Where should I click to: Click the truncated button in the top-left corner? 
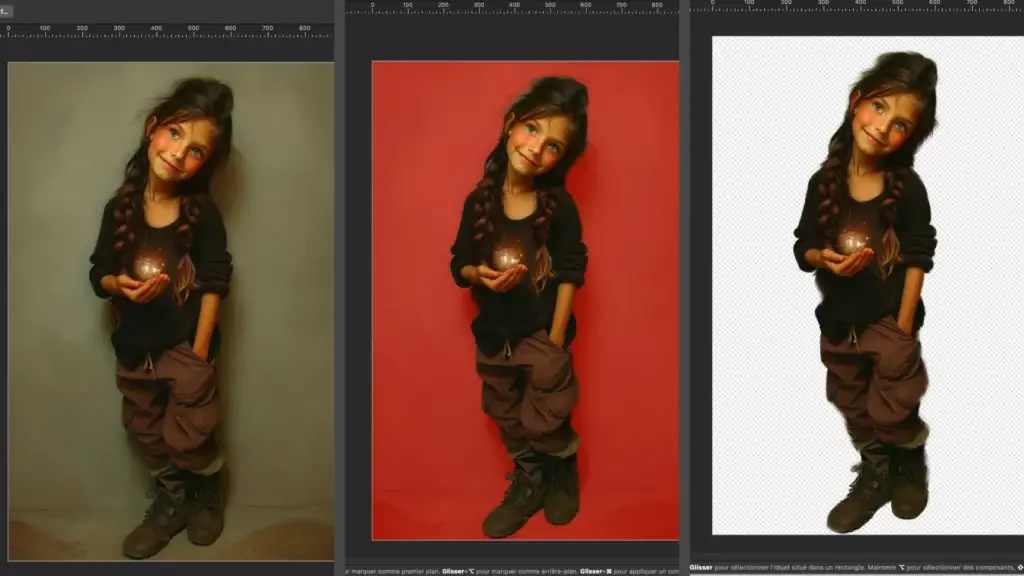pyautogui.click(x=6, y=11)
